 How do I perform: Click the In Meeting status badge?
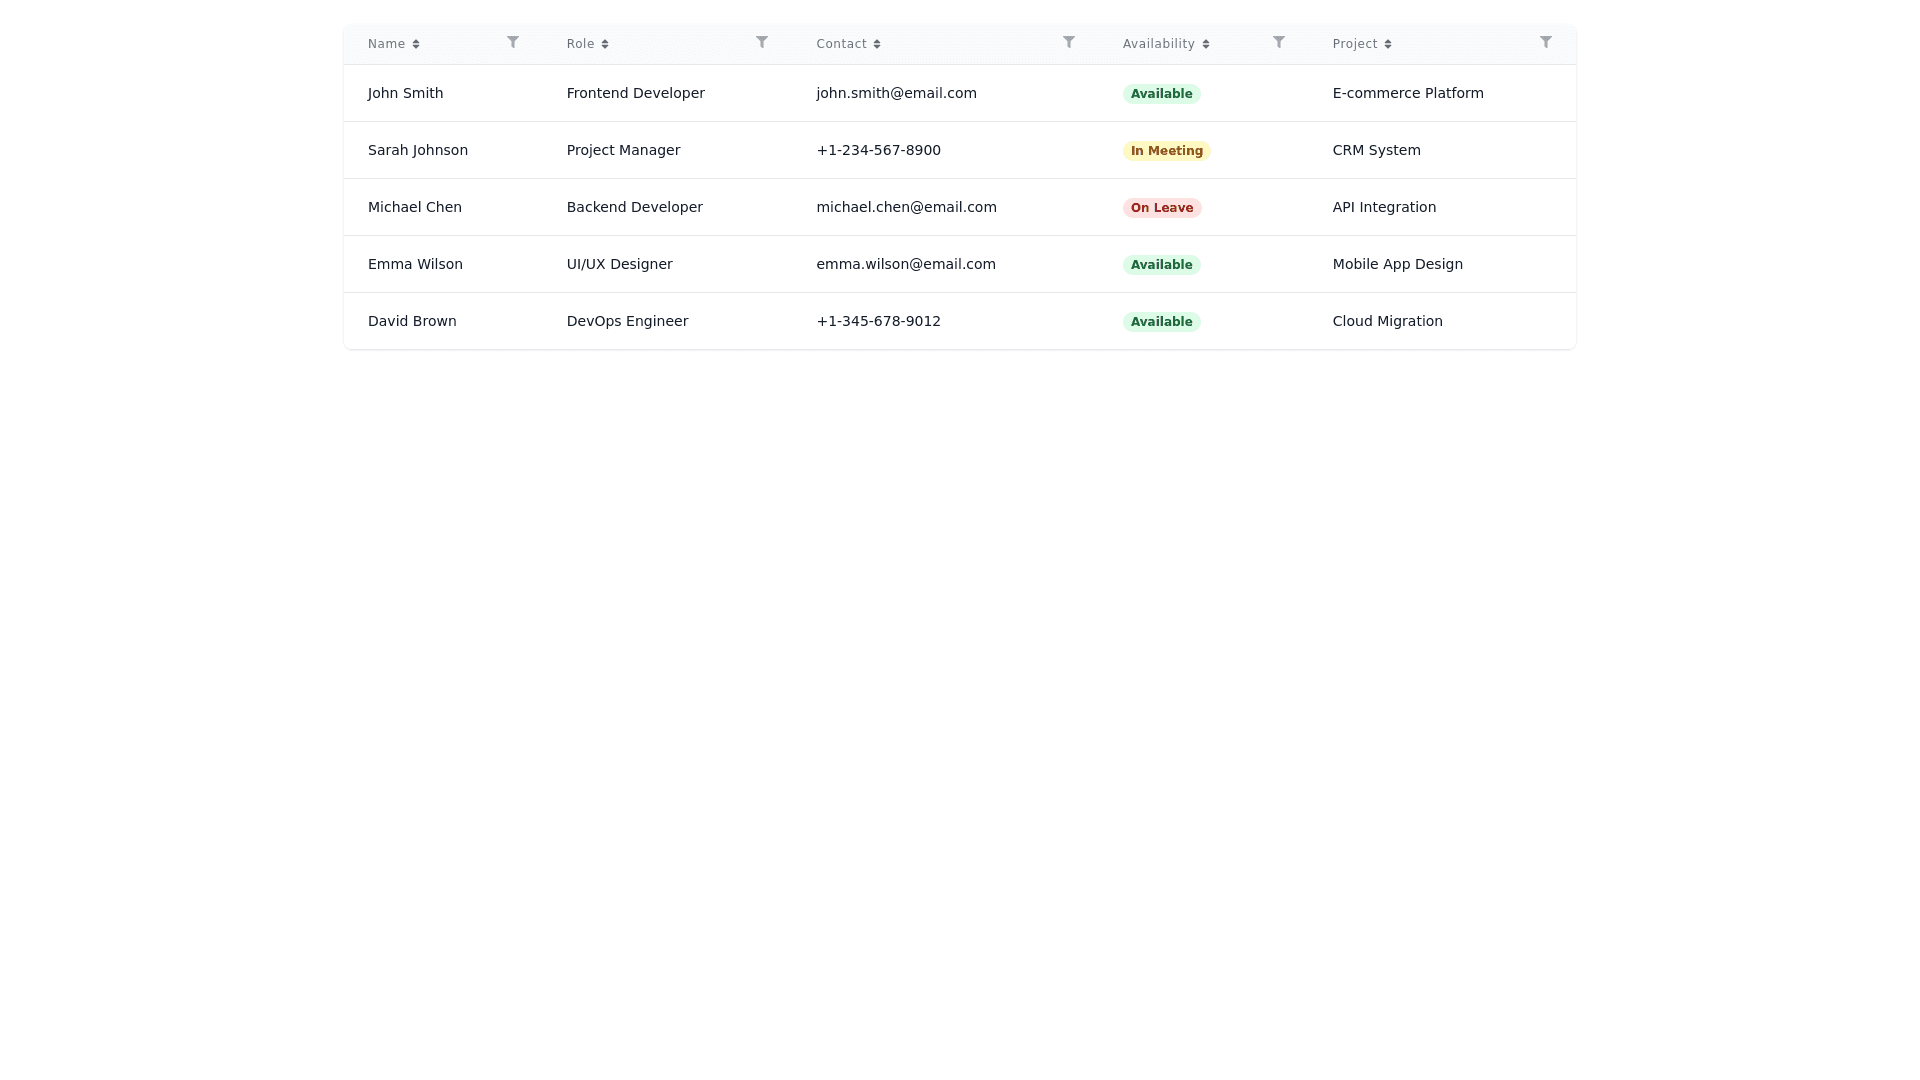pos(1166,151)
